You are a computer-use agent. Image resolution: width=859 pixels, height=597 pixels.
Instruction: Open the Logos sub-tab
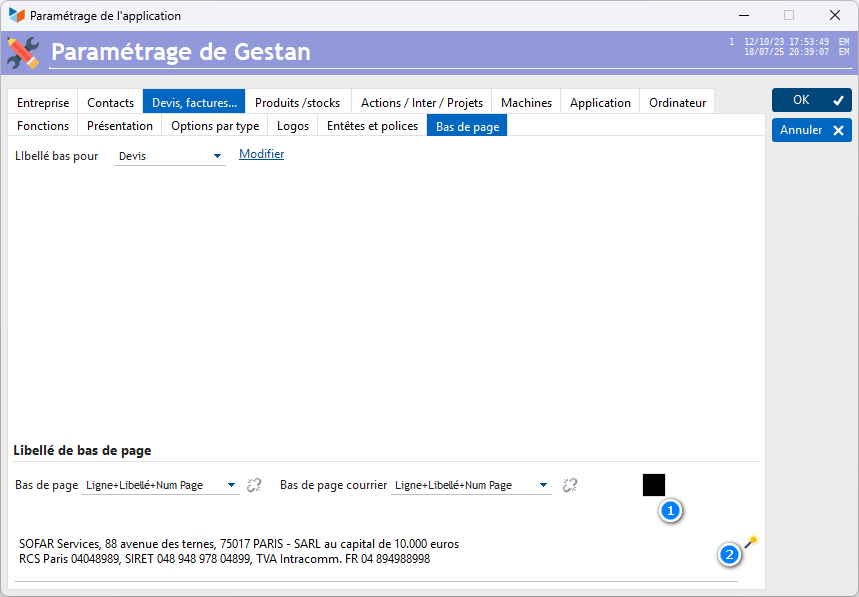click(x=293, y=126)
